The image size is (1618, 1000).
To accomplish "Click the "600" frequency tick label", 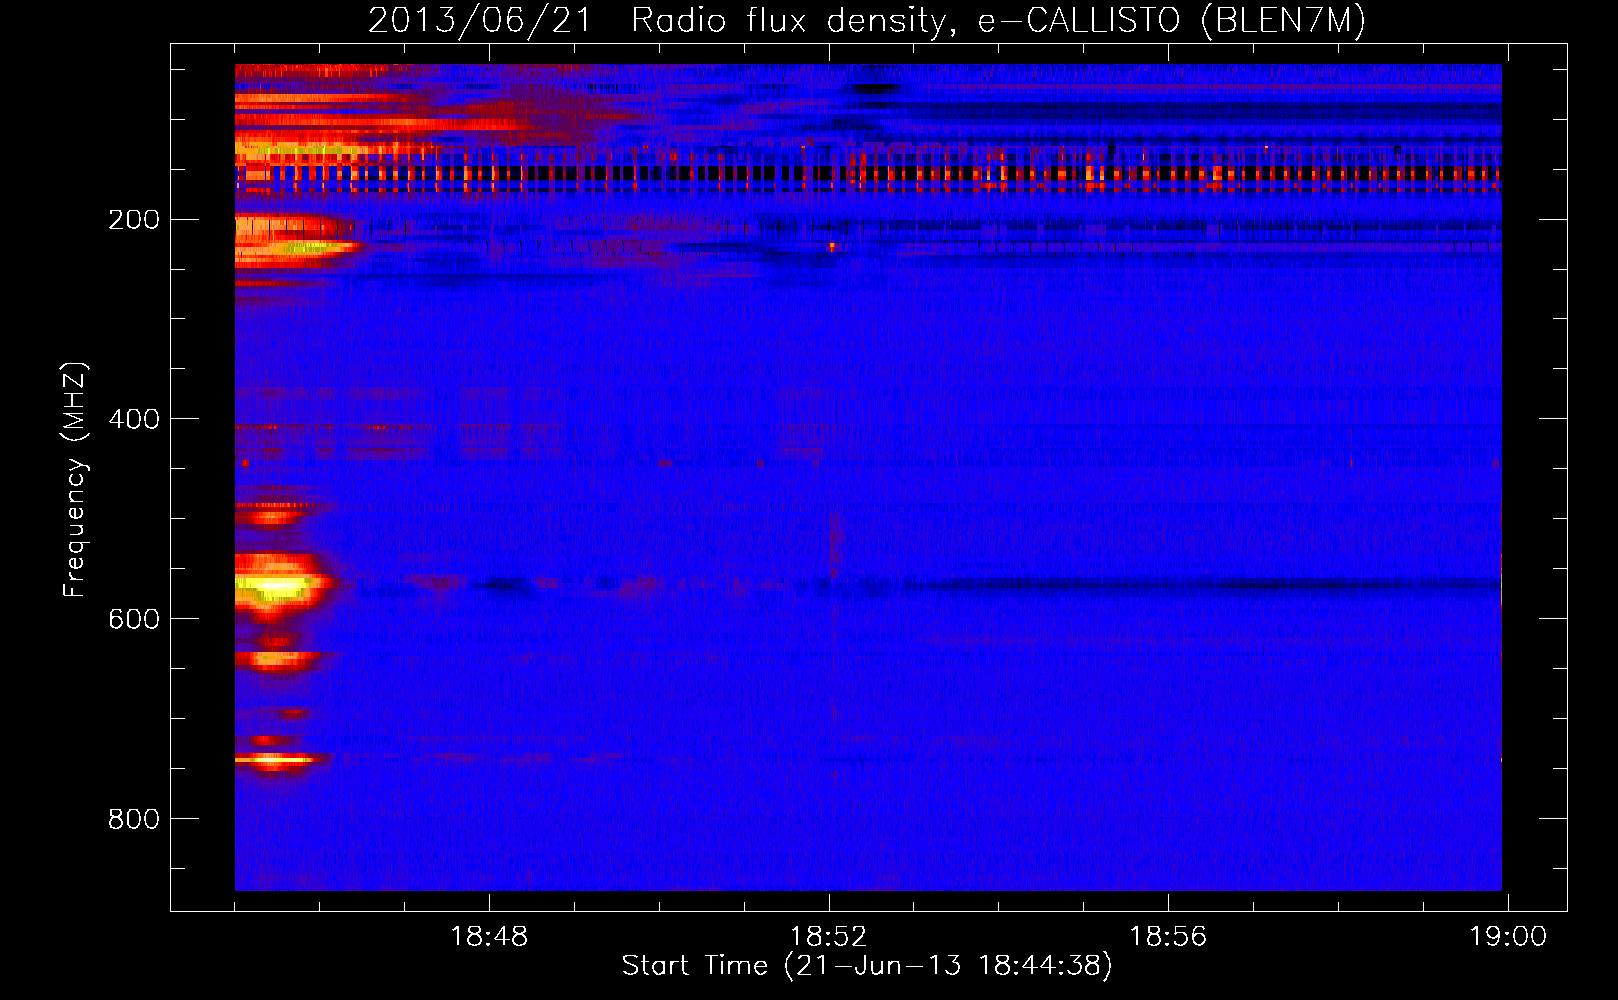I will (134, 619).
